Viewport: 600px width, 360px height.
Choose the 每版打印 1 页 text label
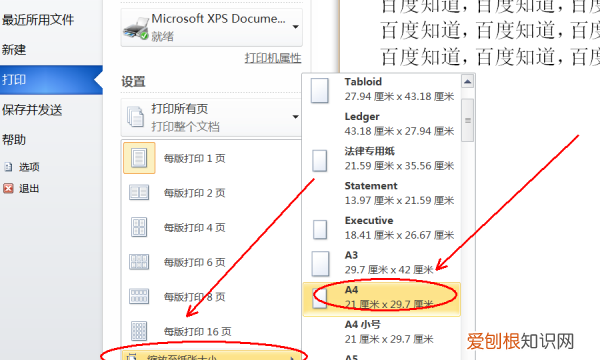tap(194, 158)
